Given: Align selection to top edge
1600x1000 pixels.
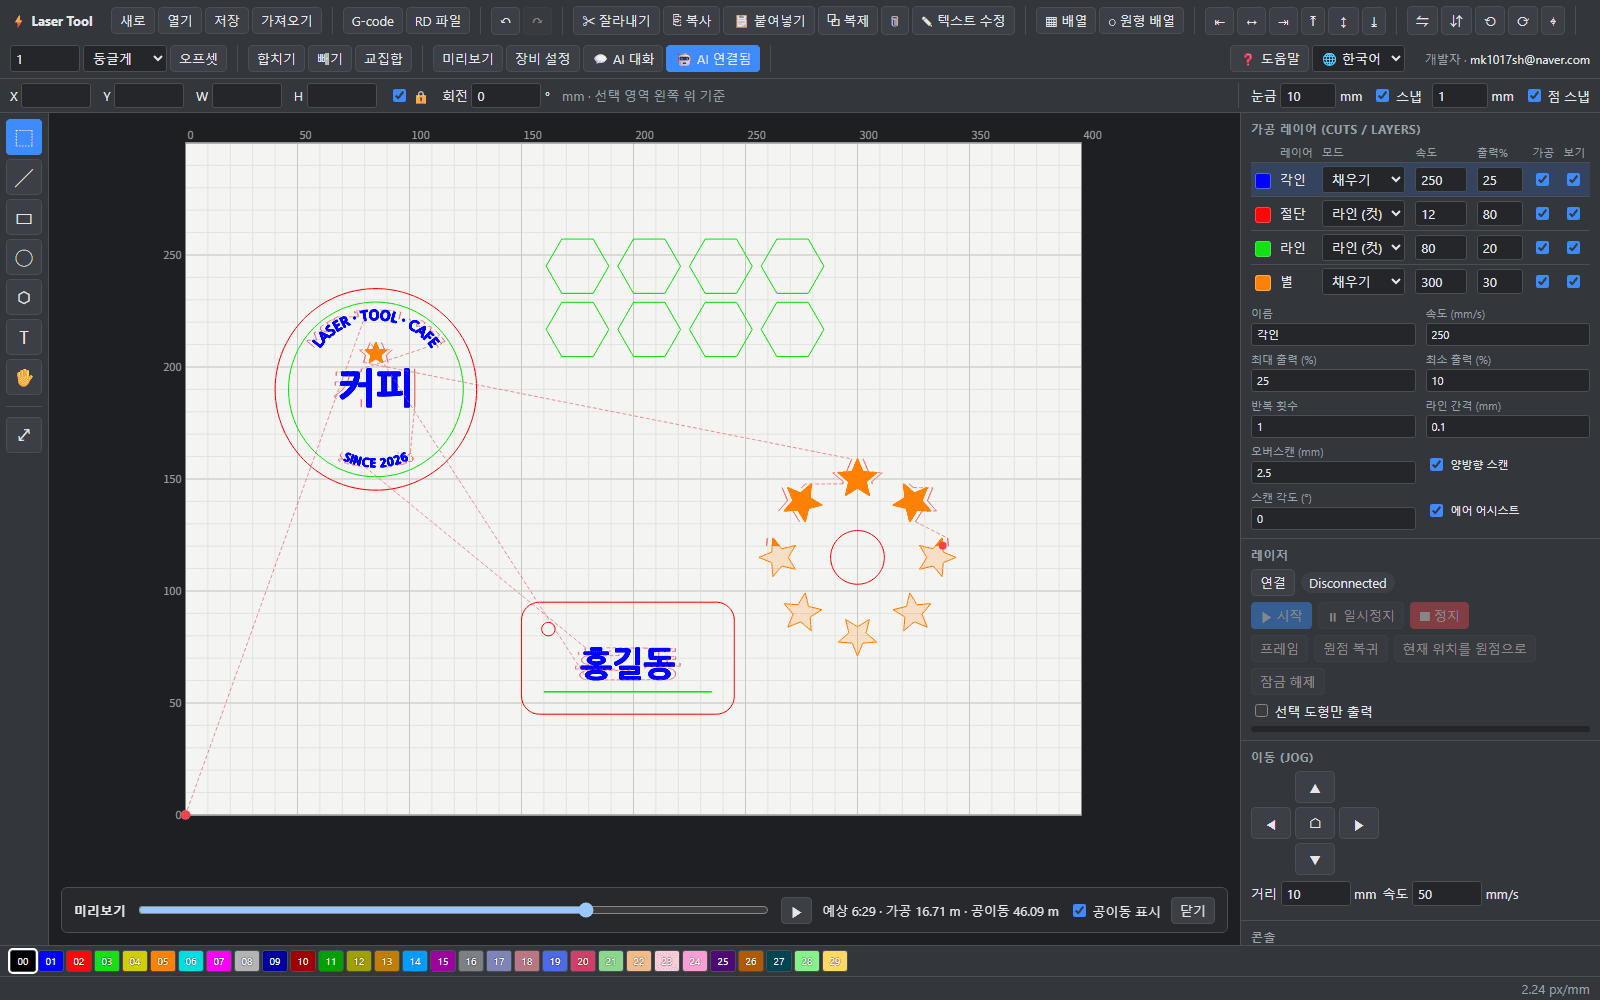Looking at the screenshot, I should (1313, 21).
